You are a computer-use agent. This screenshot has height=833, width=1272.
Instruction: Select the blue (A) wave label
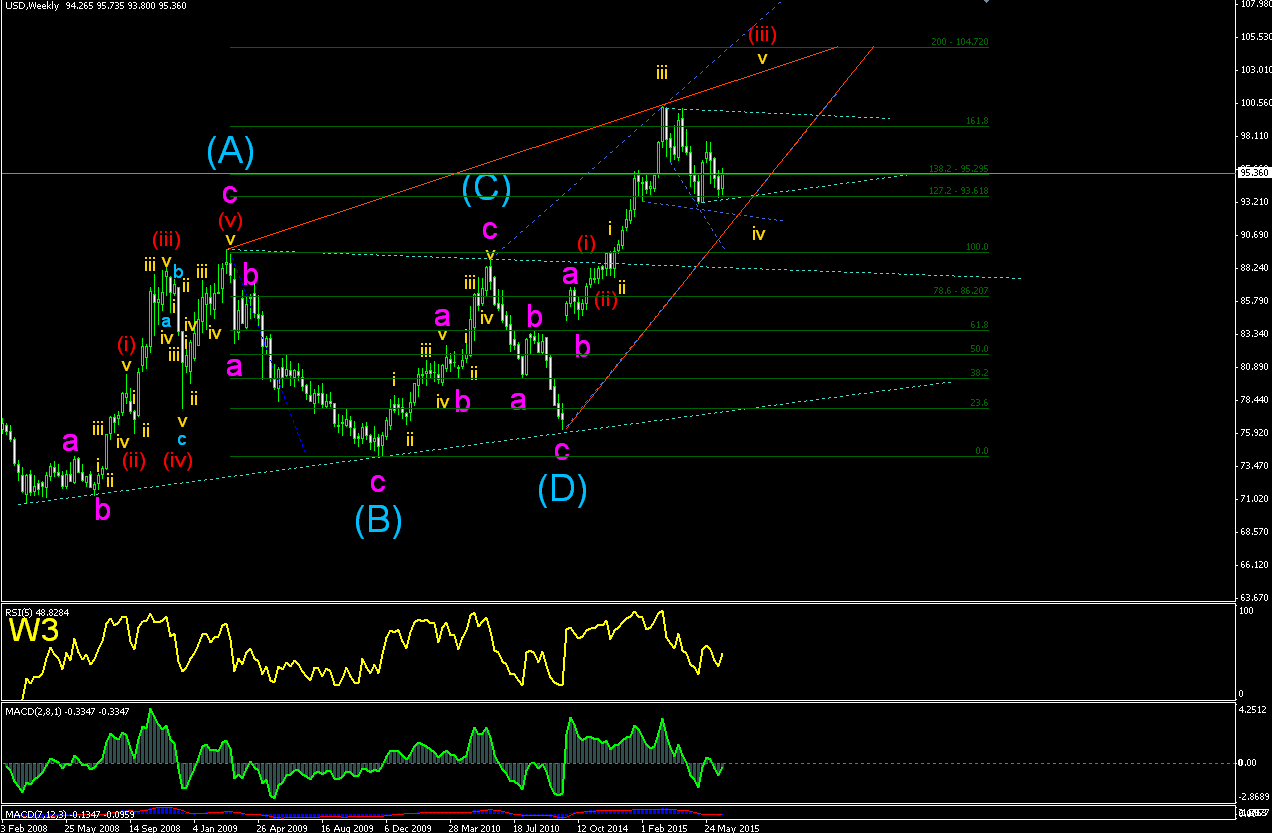(230, 151)
